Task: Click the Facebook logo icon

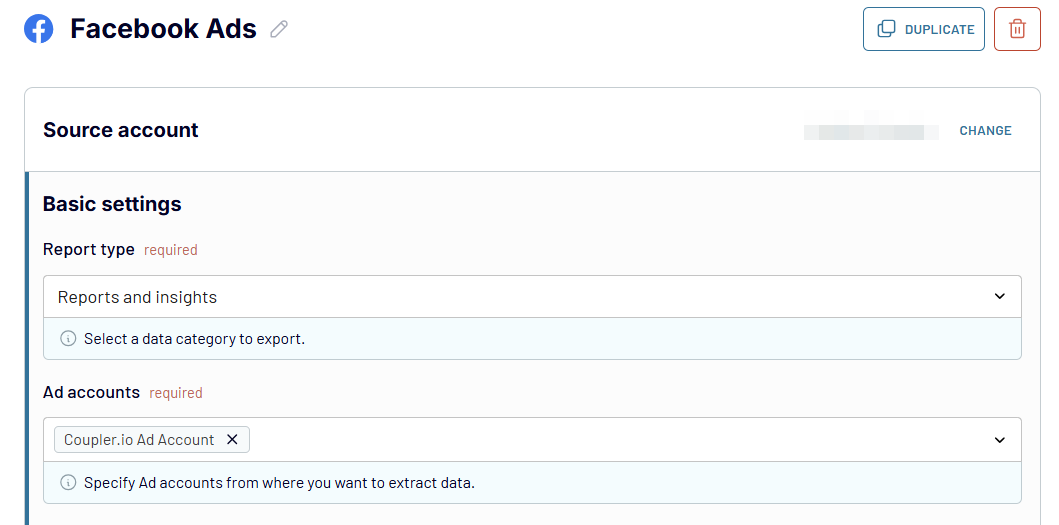Action: click(x=38, y=29)
